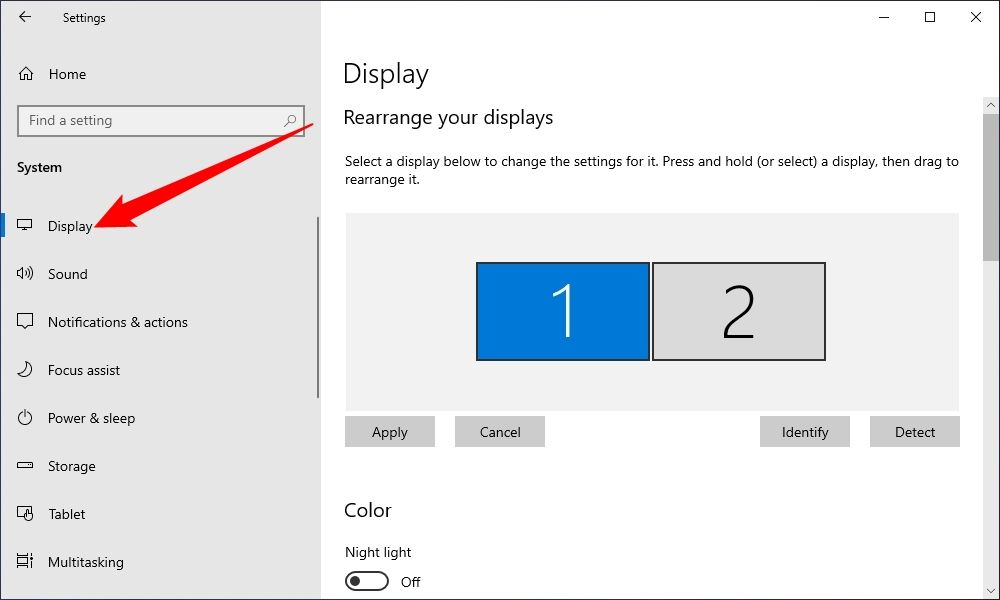
Task: Click the back arrow to go back
Action: pyautogui.click(x=22, y=17)
